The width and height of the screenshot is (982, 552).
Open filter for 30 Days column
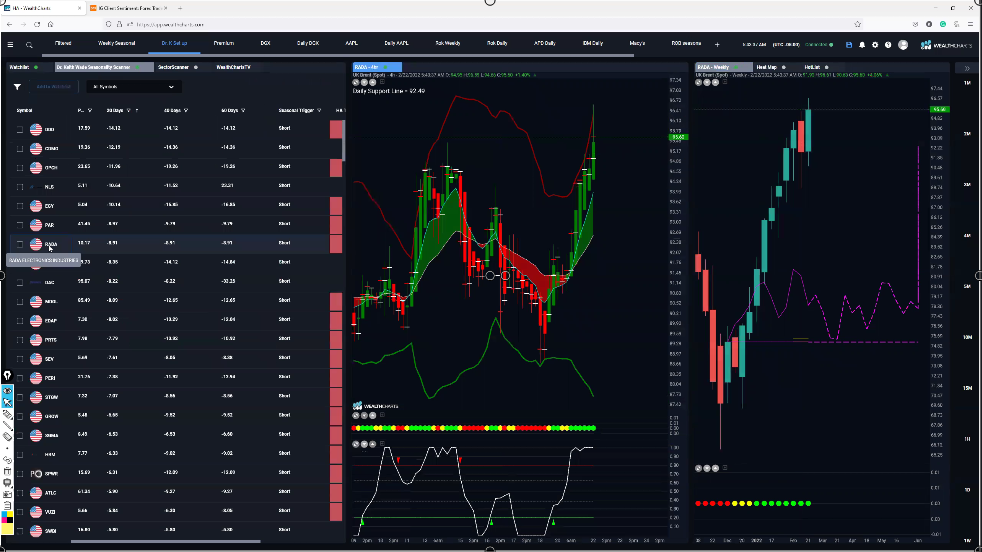(x=129, y=111)
